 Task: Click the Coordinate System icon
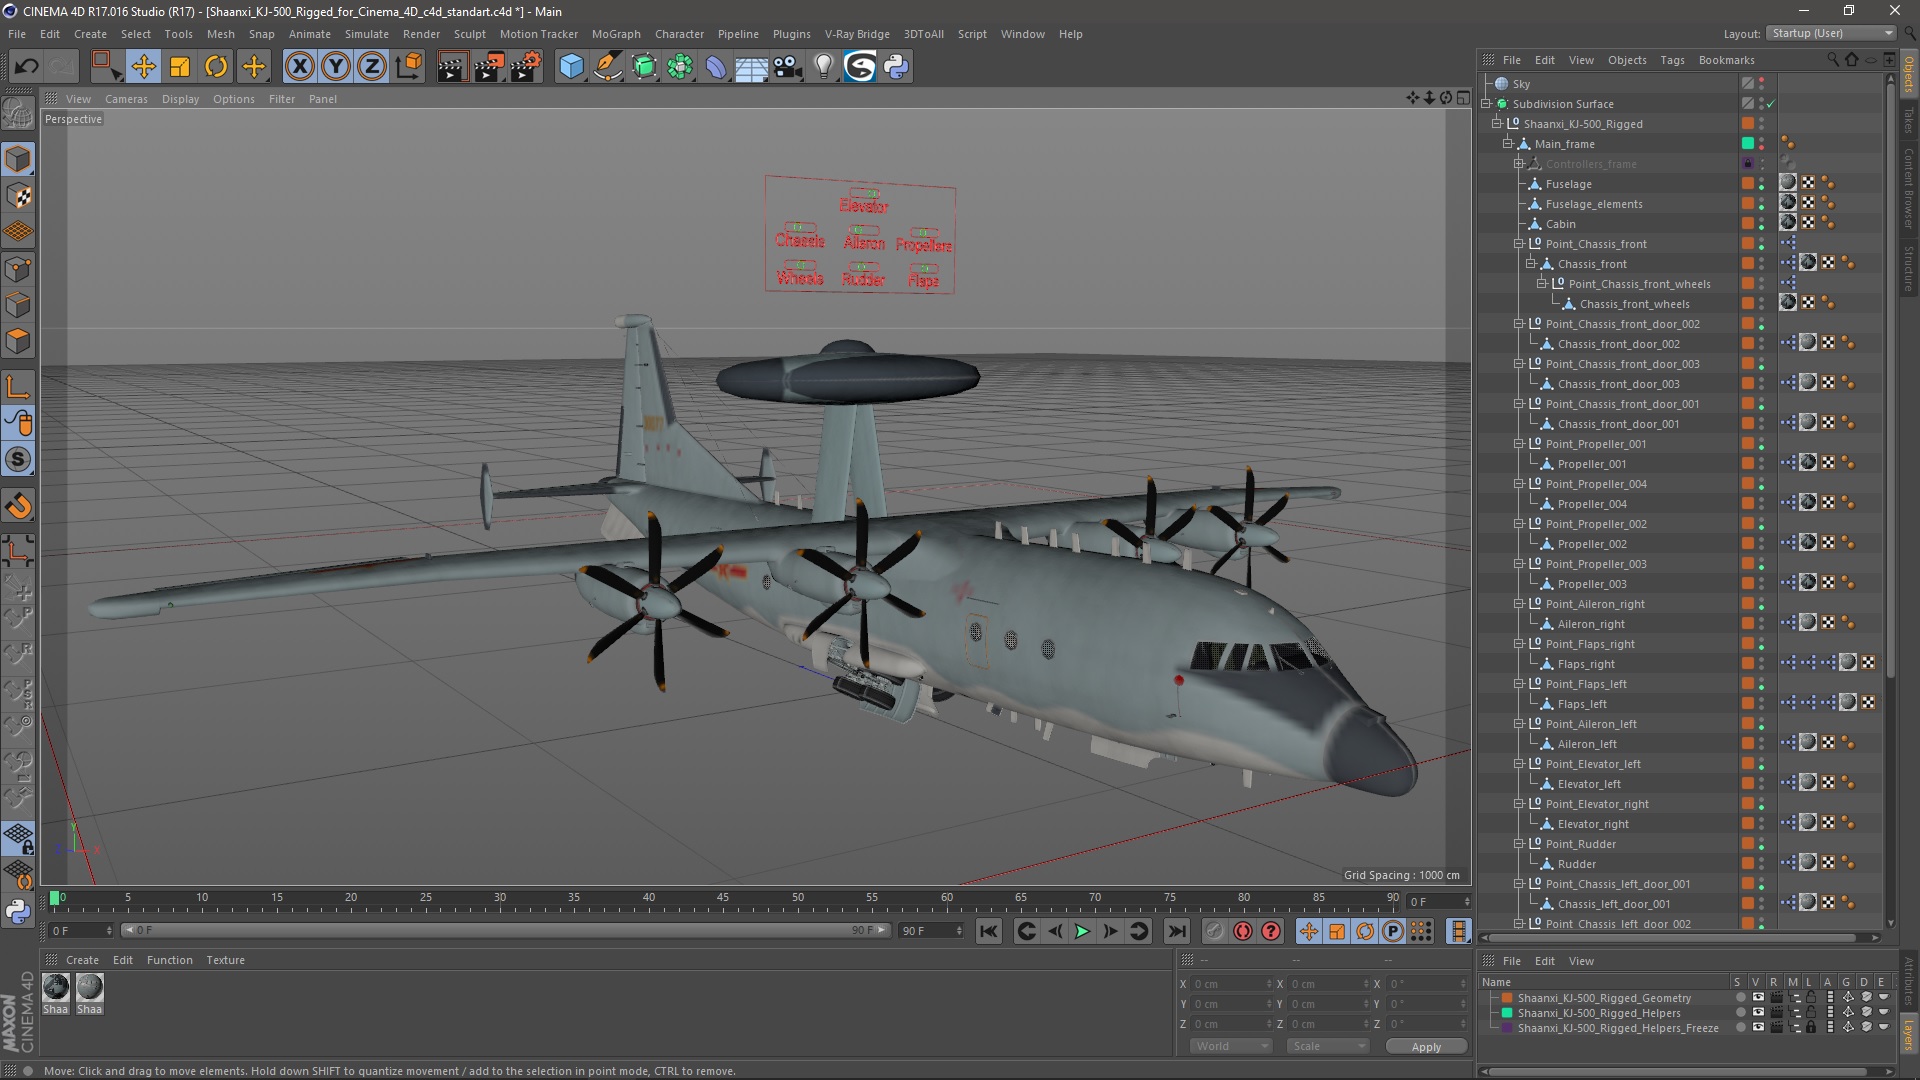coord(408,67)
